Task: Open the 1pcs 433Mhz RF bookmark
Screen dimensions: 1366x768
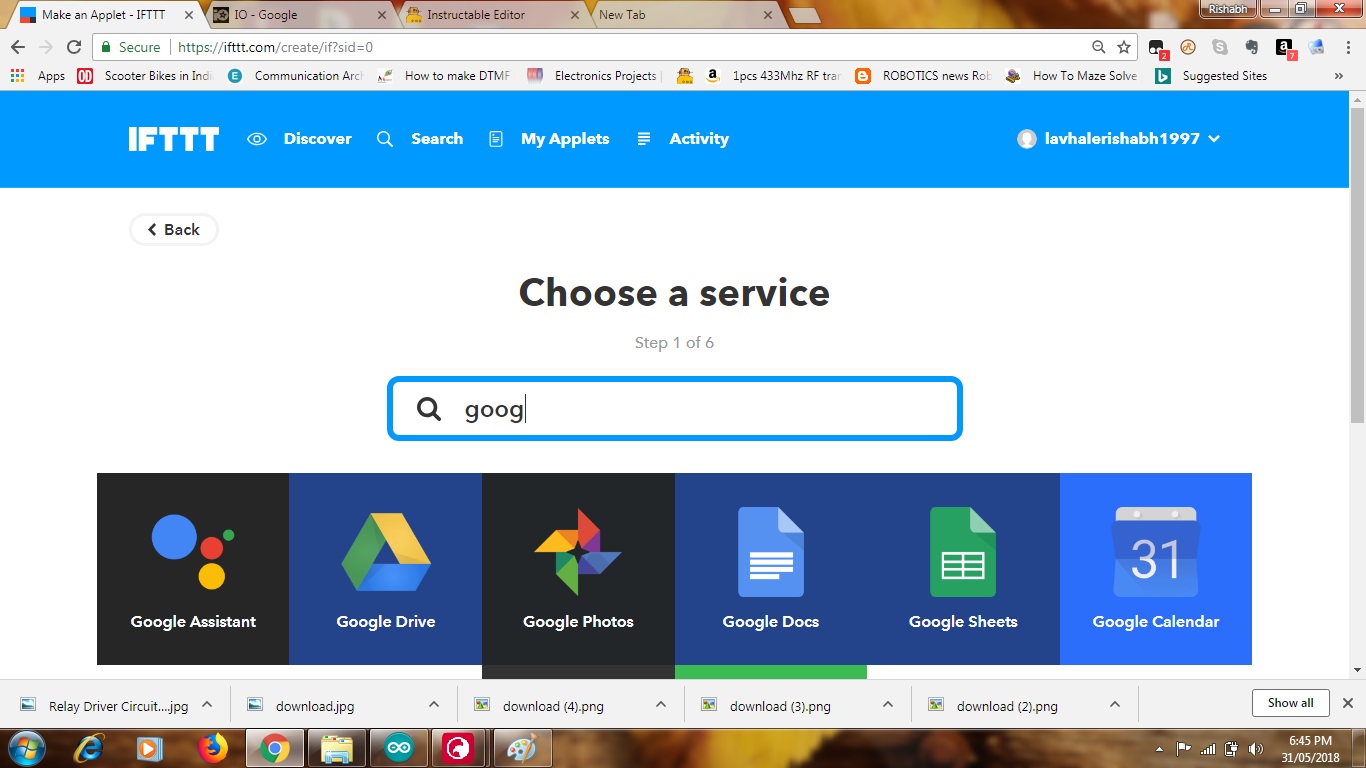Action: [773, 76]
